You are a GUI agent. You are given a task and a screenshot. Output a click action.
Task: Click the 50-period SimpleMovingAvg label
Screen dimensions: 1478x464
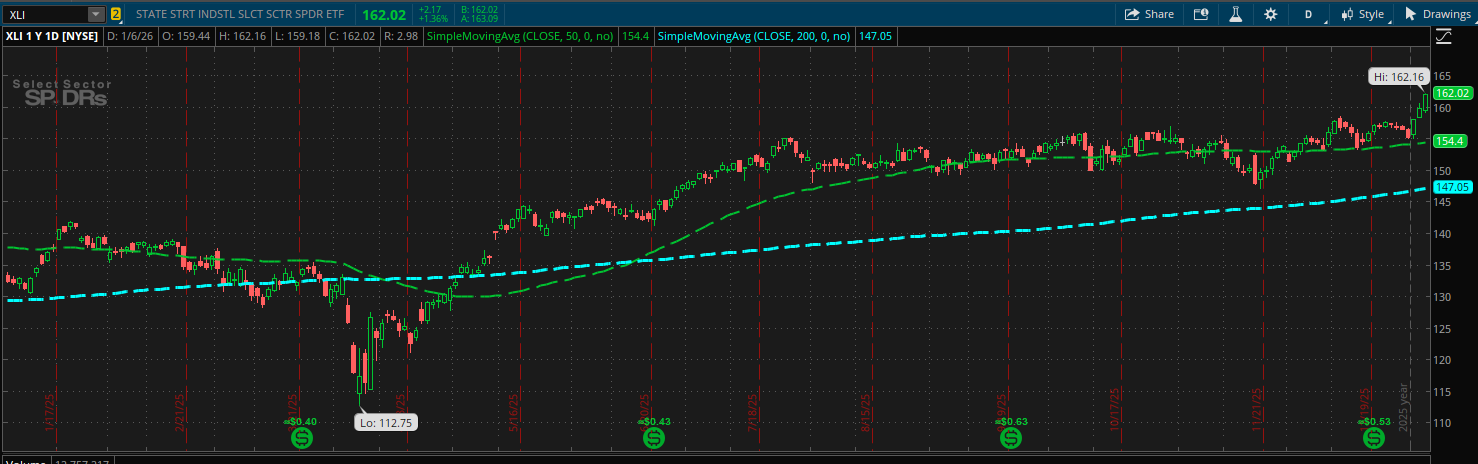click(x=520, y=36)
